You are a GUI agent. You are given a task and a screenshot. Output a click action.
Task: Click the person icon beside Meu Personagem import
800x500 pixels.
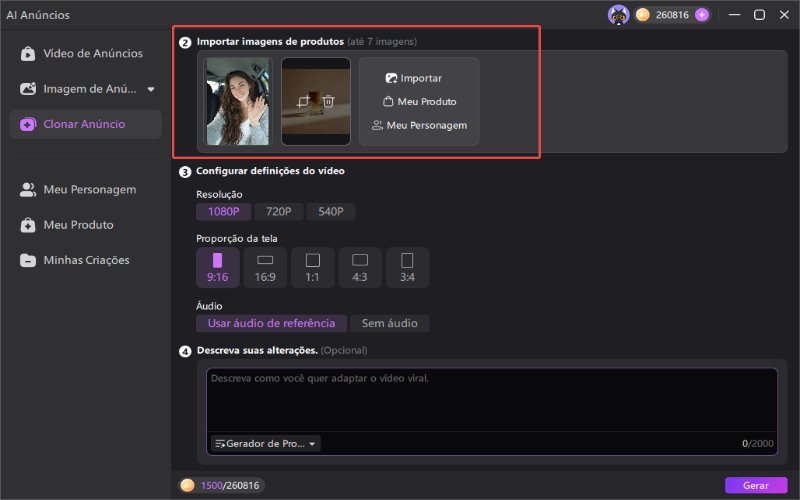click(x=378, y=125)
